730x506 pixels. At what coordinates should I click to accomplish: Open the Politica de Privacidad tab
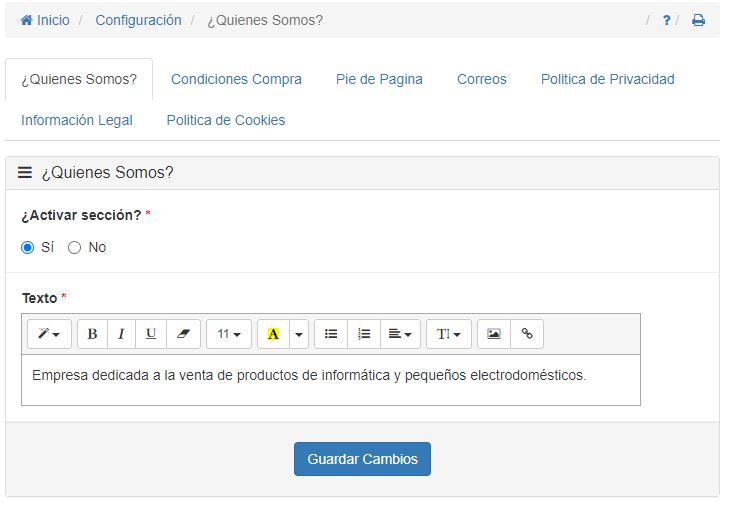coord(607,79)
